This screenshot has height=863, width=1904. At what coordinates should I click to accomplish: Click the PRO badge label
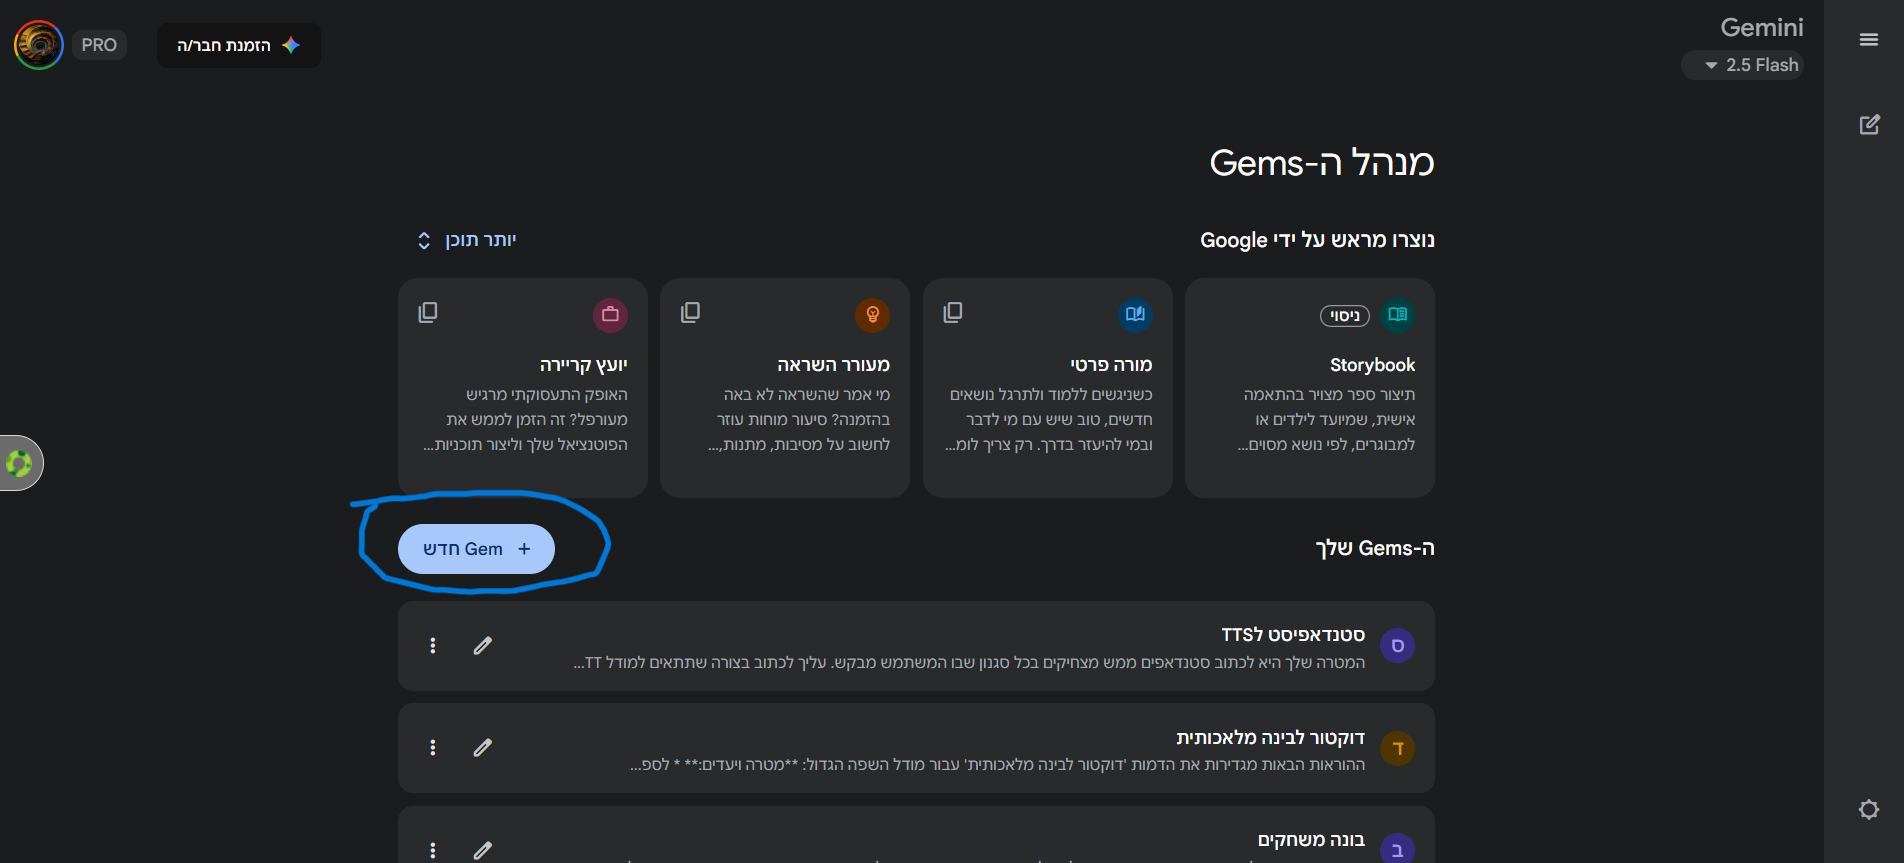99,45
